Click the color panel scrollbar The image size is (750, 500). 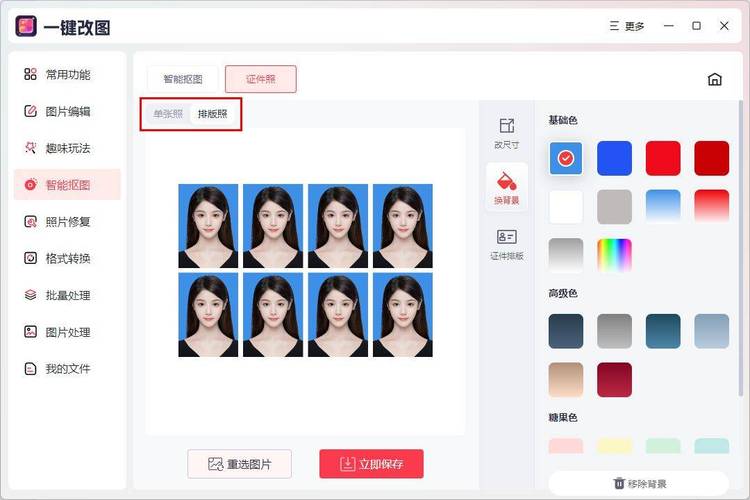pyautogui.click(x=741, y=248)
